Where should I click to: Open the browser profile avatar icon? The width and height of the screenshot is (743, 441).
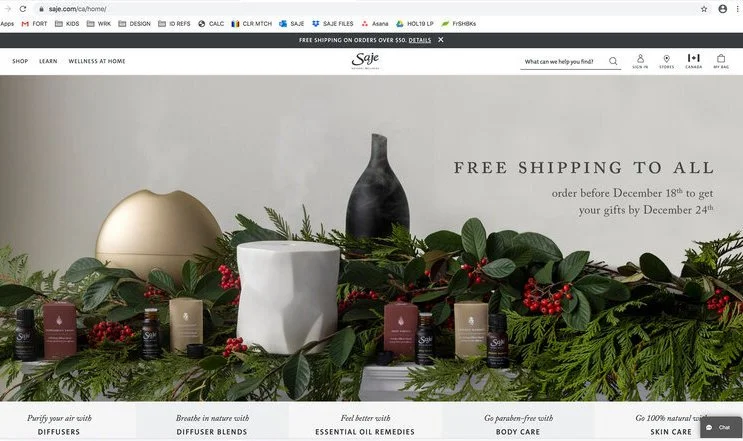pos(723,9)
